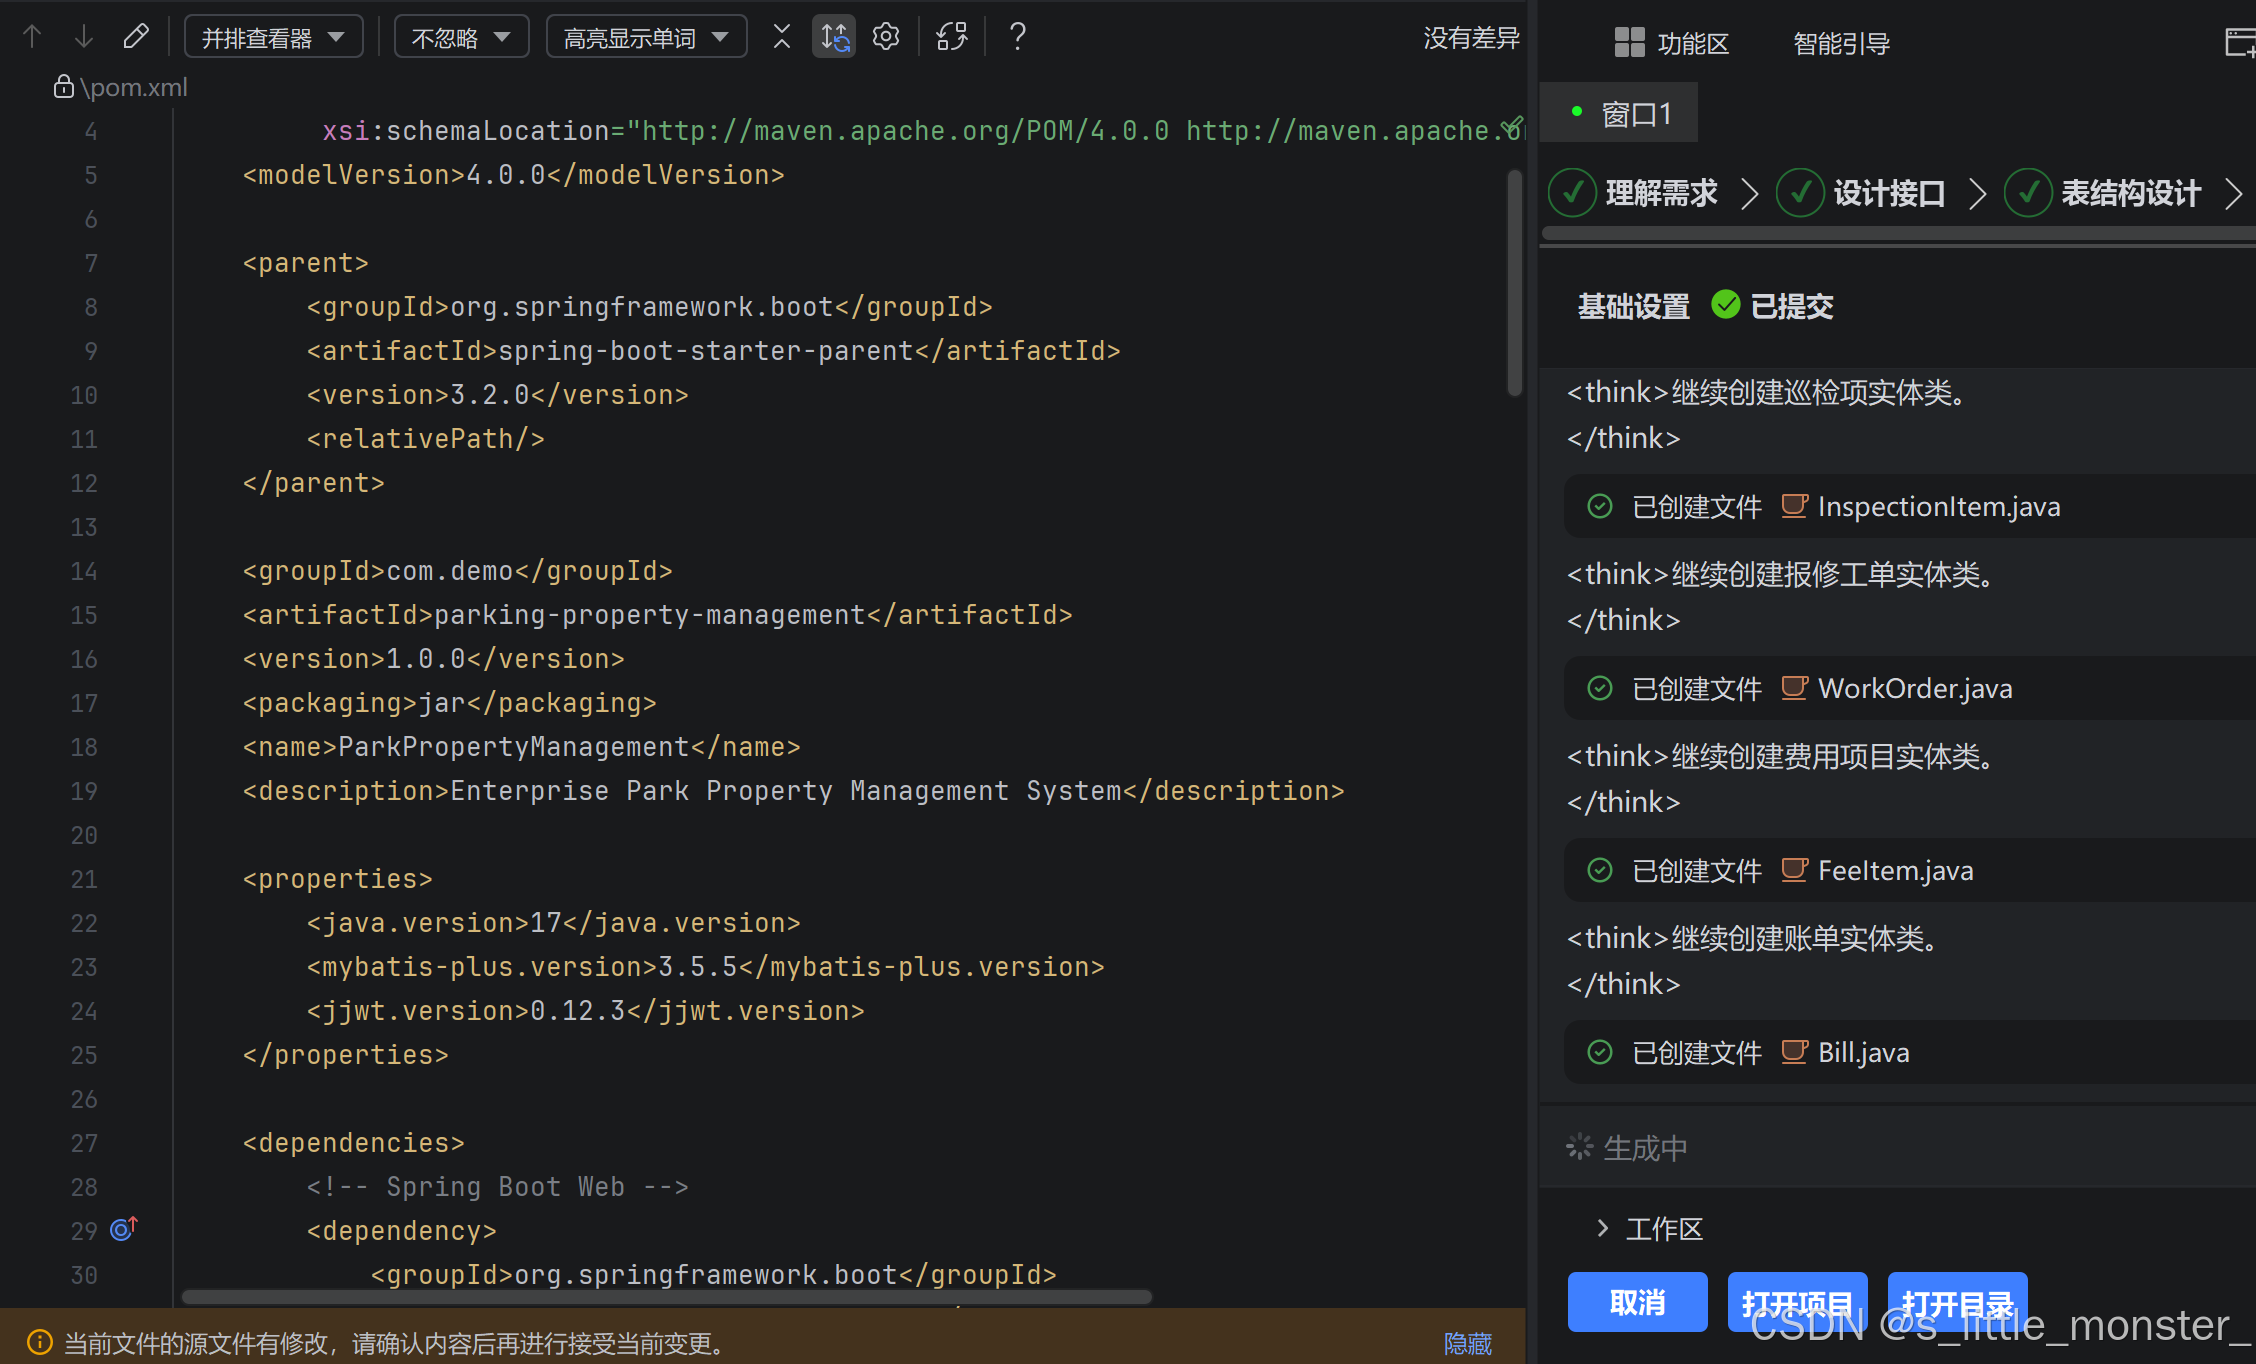Open diff settings gear icon
The height and width of the screenshot is (1364, 2256).
coord(886,37)
